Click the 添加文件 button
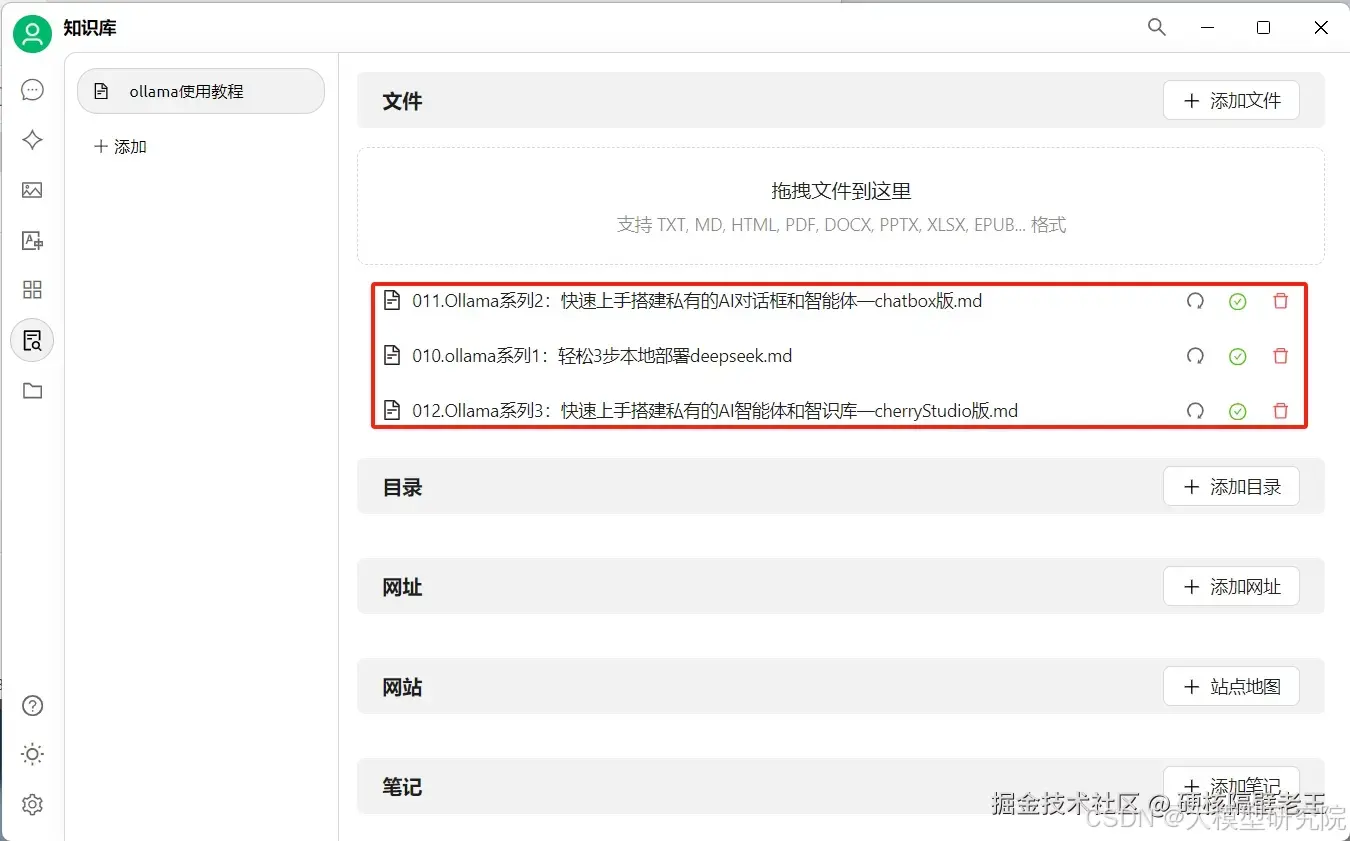1350x841 pixels. [x=1231, y=101]
